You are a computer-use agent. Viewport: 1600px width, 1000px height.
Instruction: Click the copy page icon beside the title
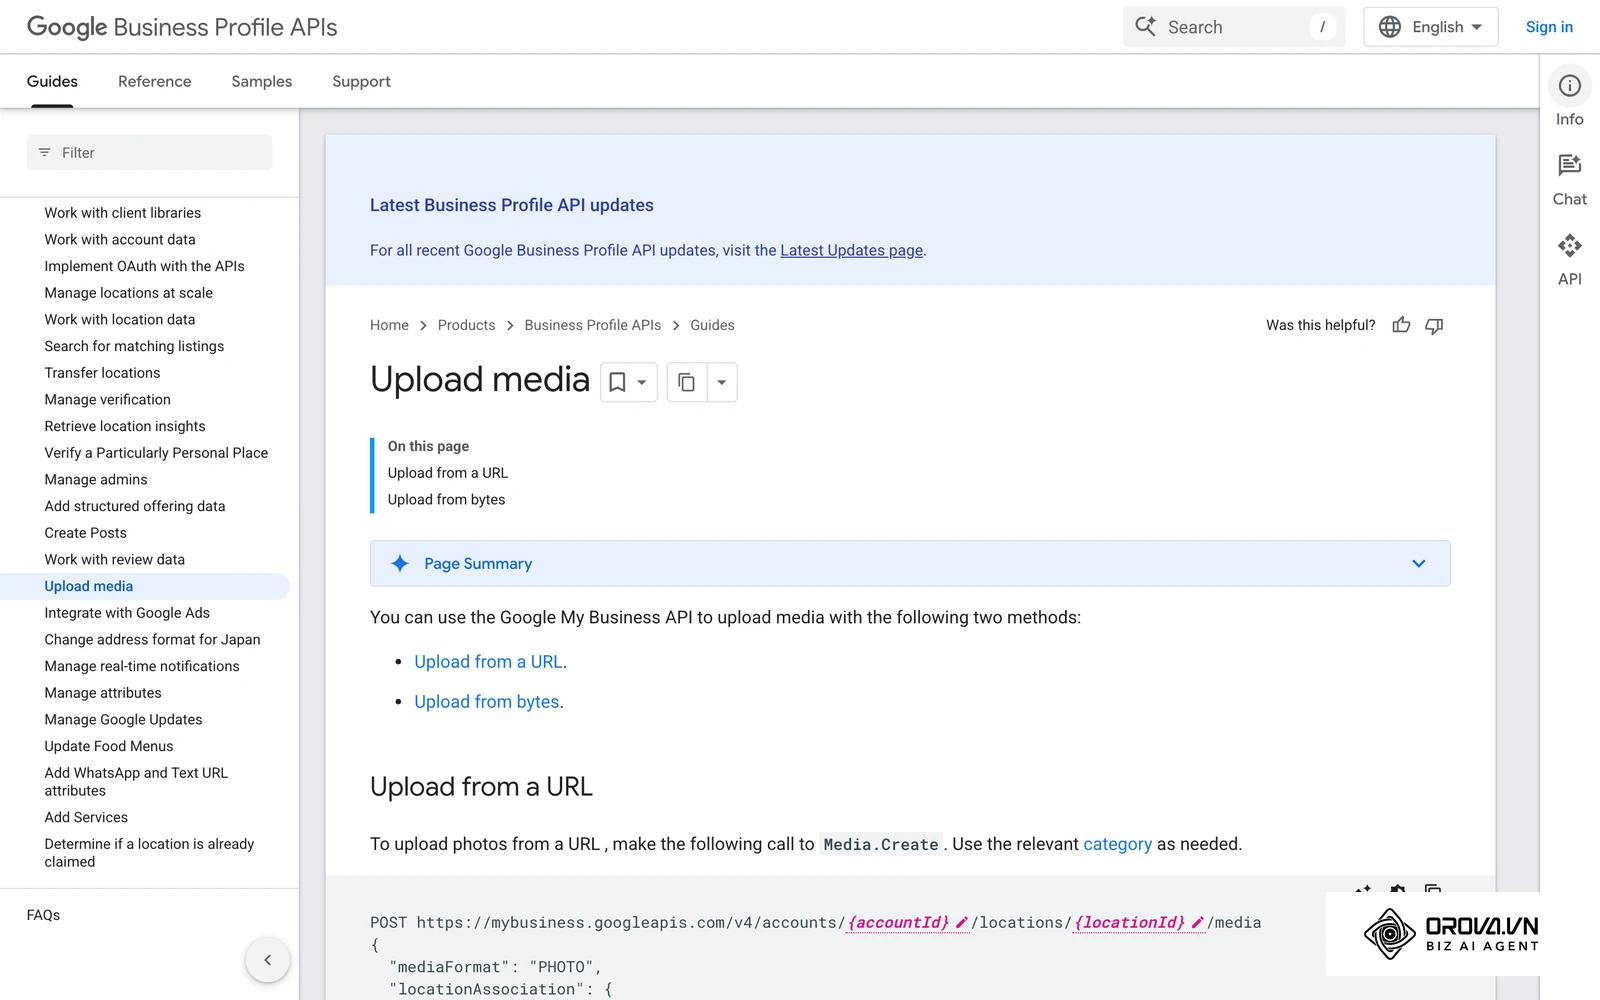pyautogui.click(x=686, y=382)
